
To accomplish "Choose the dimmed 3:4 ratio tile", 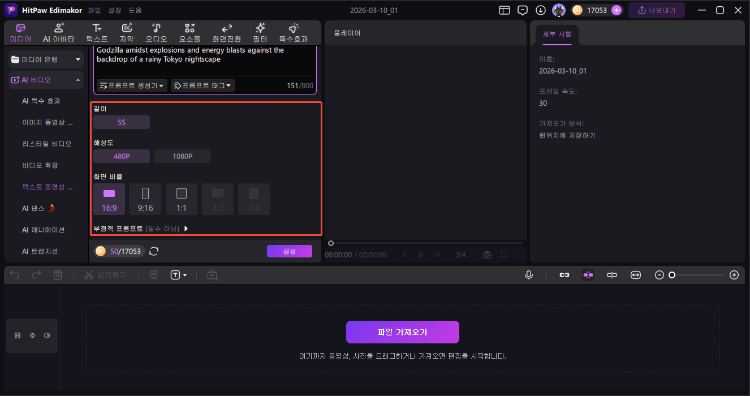I will pos(254,199).
